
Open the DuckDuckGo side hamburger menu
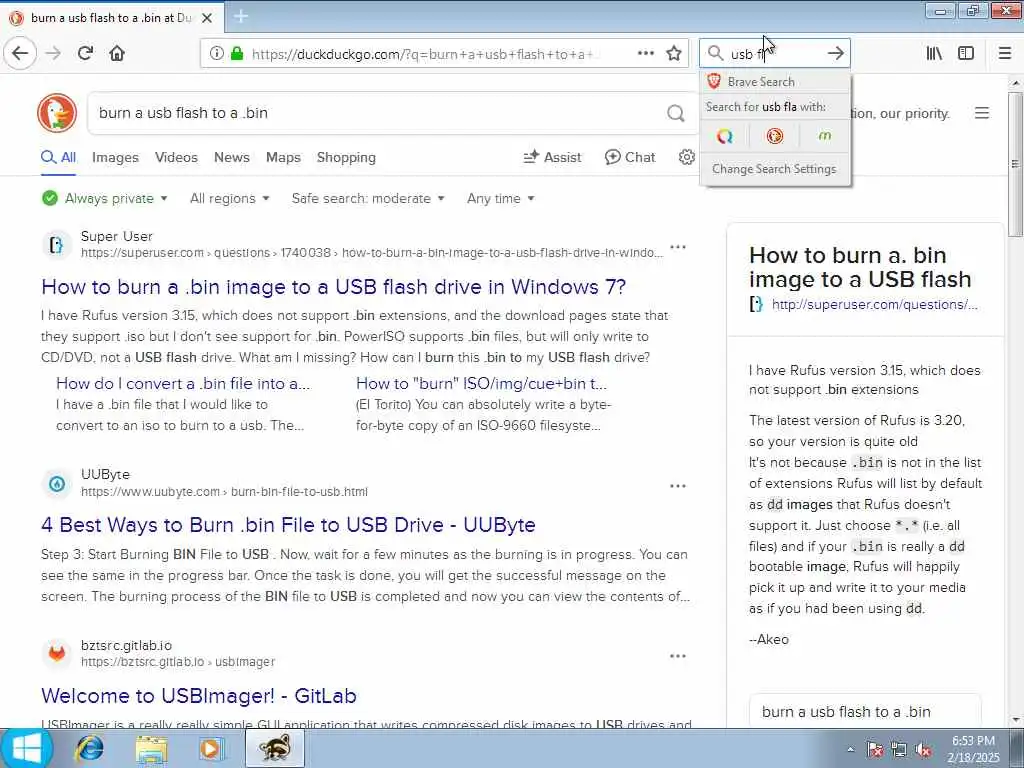click(982, 113)
